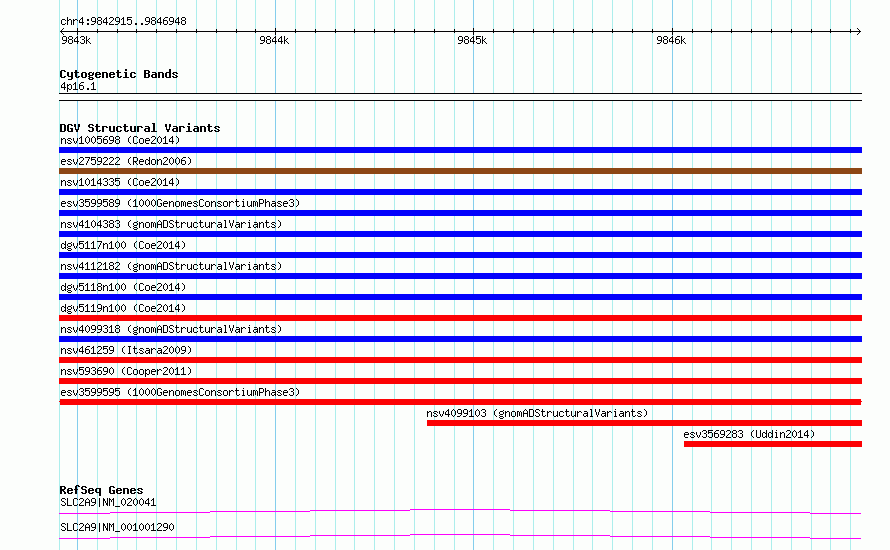Click the 9844k ruler tick label
This screenshot has height=550, width=890.
coord(274,40)
